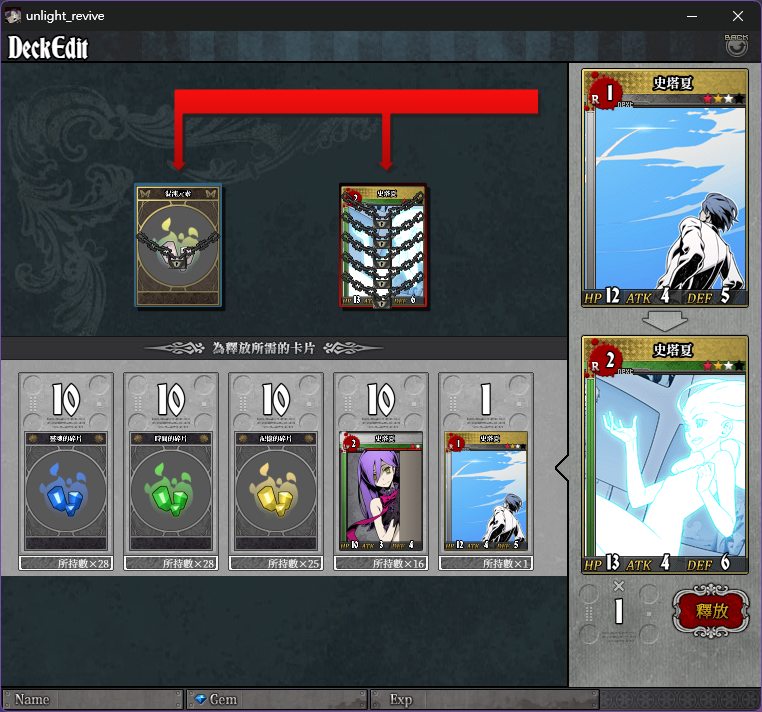Collapse the side panel left arrow
Screen dimensions: 762x712
pyautogui.click(x=562, y=468)
